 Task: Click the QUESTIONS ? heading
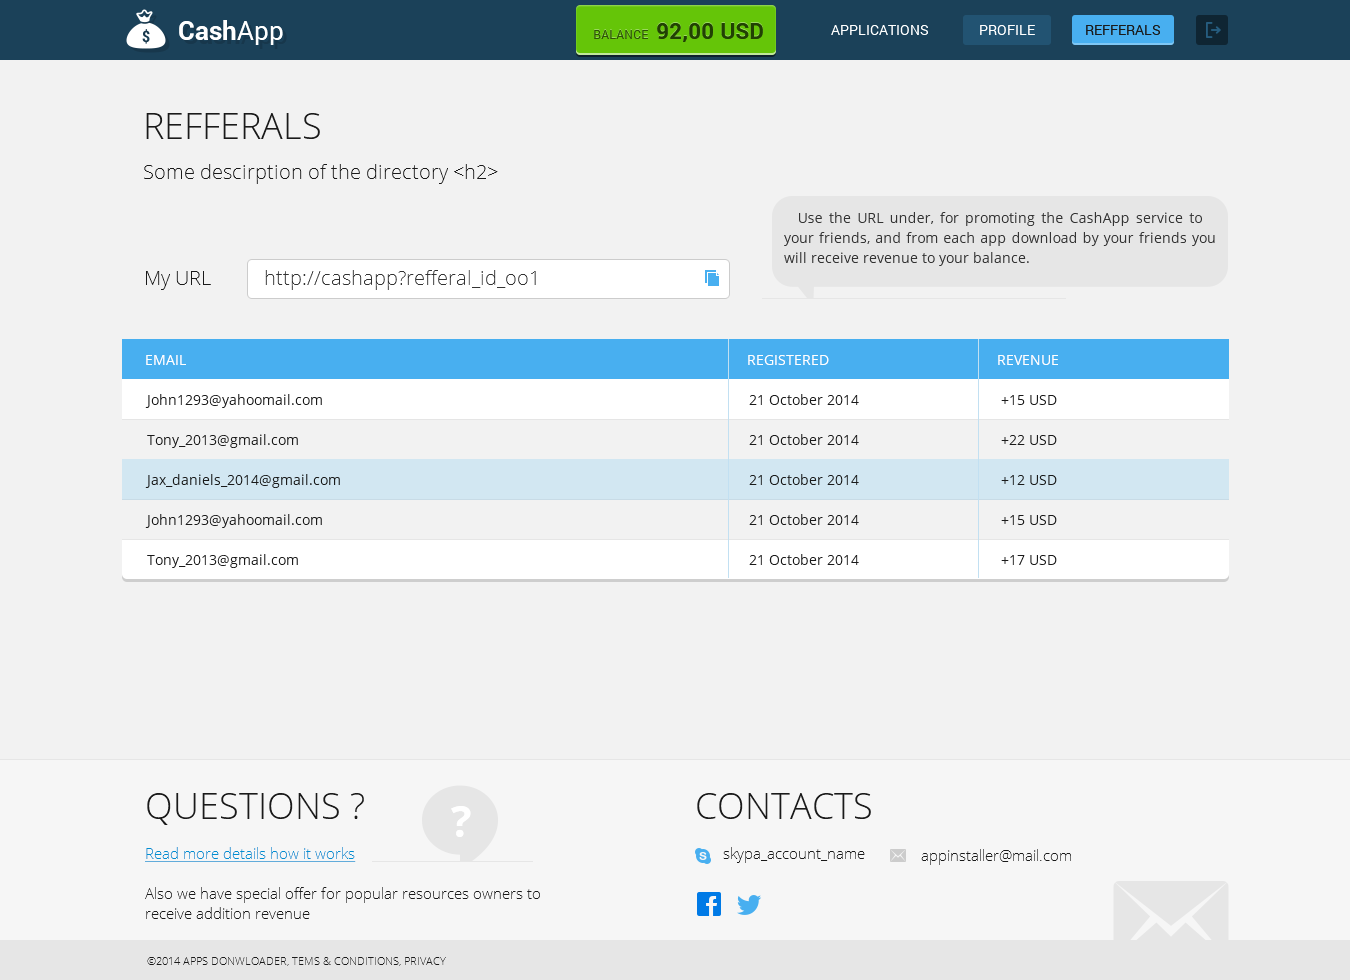[255, 806]
